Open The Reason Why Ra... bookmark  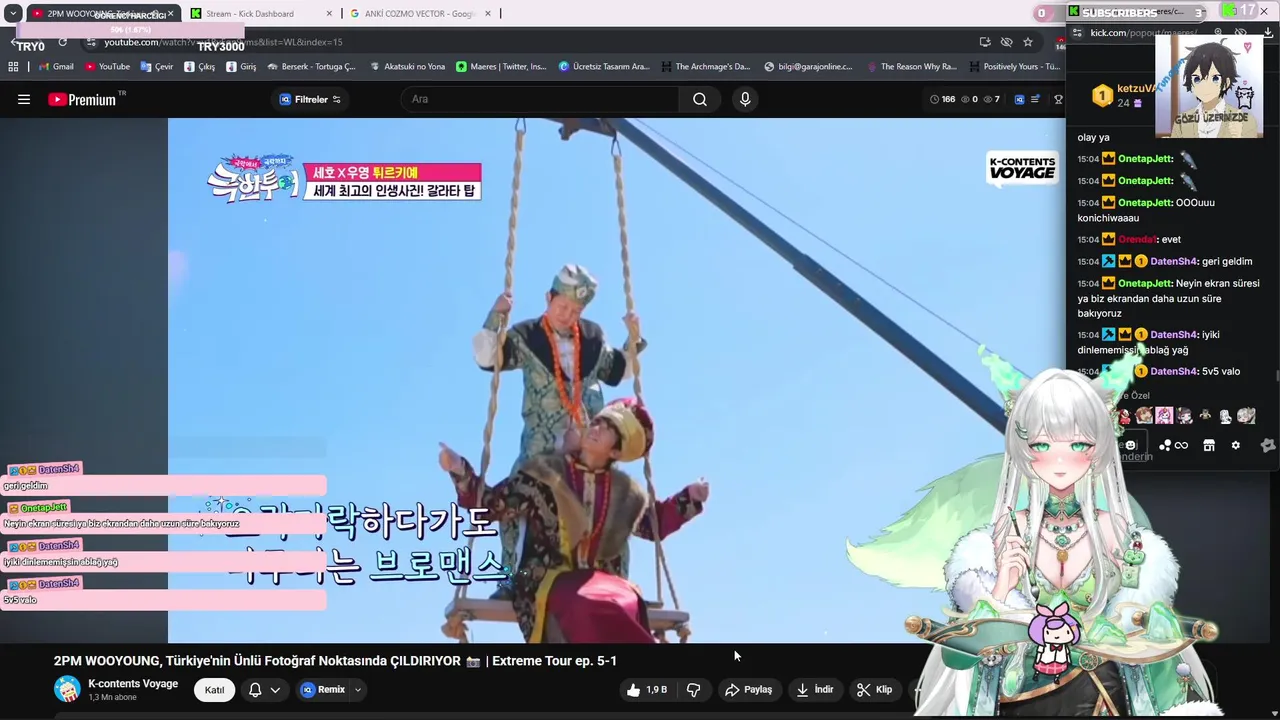911,67
